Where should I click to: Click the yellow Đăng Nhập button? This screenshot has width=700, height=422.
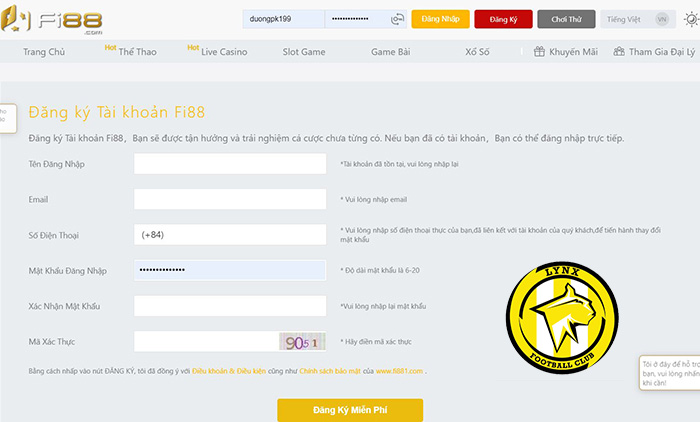pyautogui.click(x=440, y=19)
